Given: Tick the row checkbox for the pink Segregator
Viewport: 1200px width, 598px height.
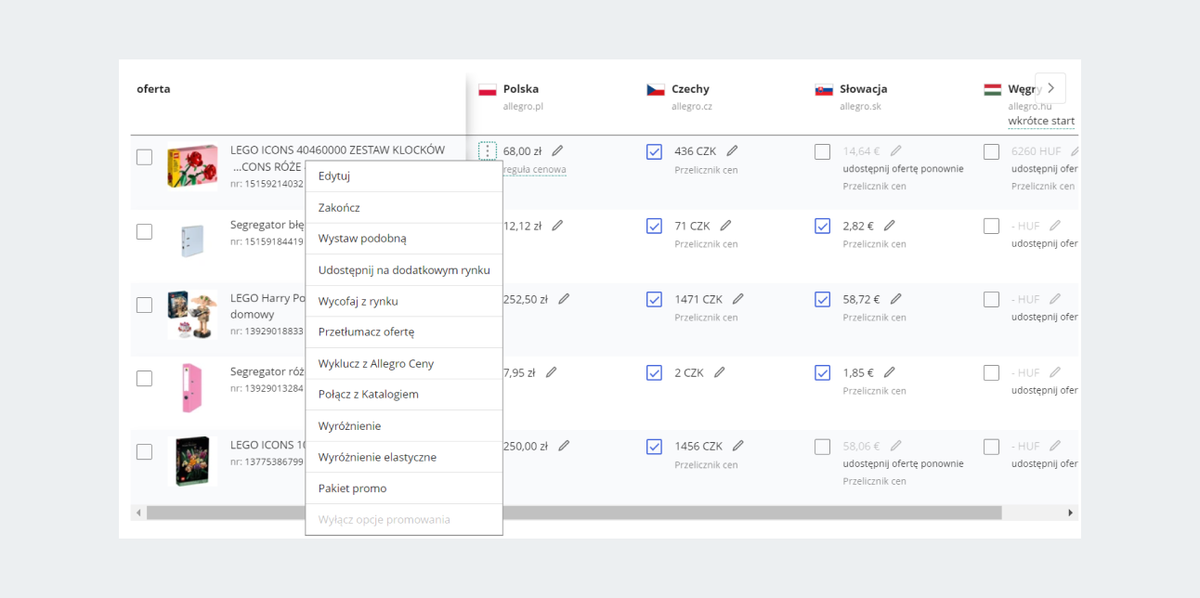Looking at the screenshot, I should point(144,378).
